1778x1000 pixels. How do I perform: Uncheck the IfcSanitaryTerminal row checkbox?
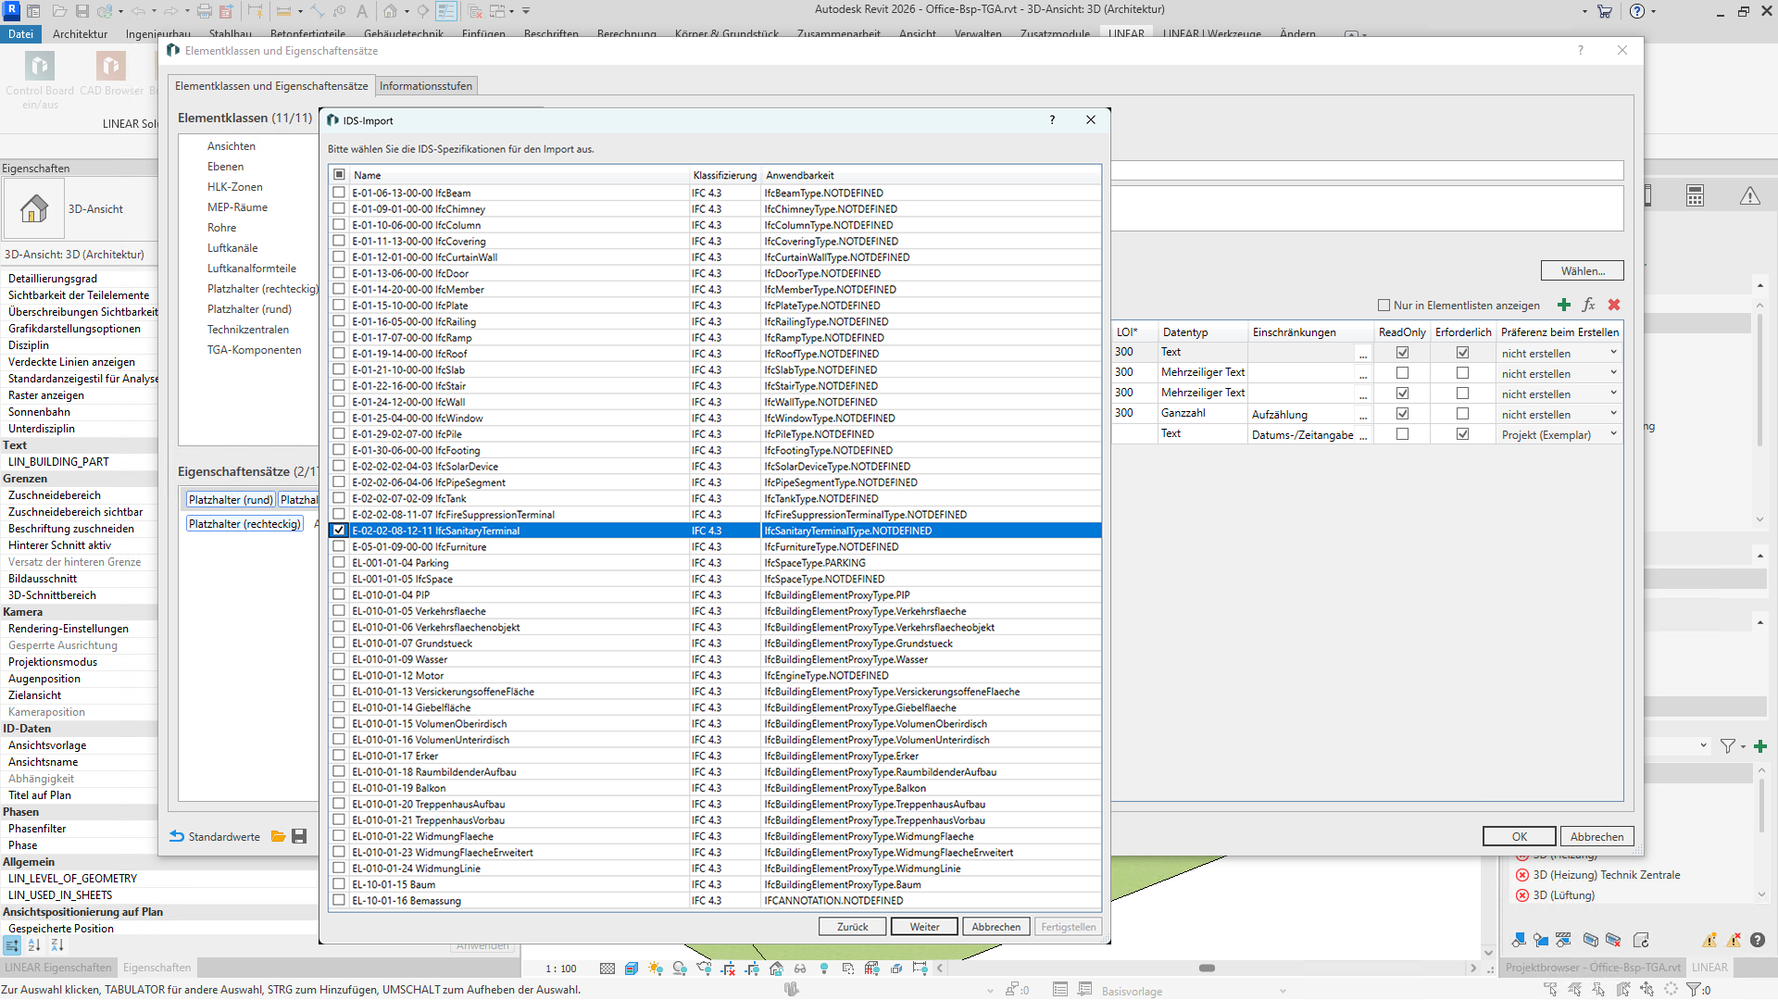pos(339,531)
